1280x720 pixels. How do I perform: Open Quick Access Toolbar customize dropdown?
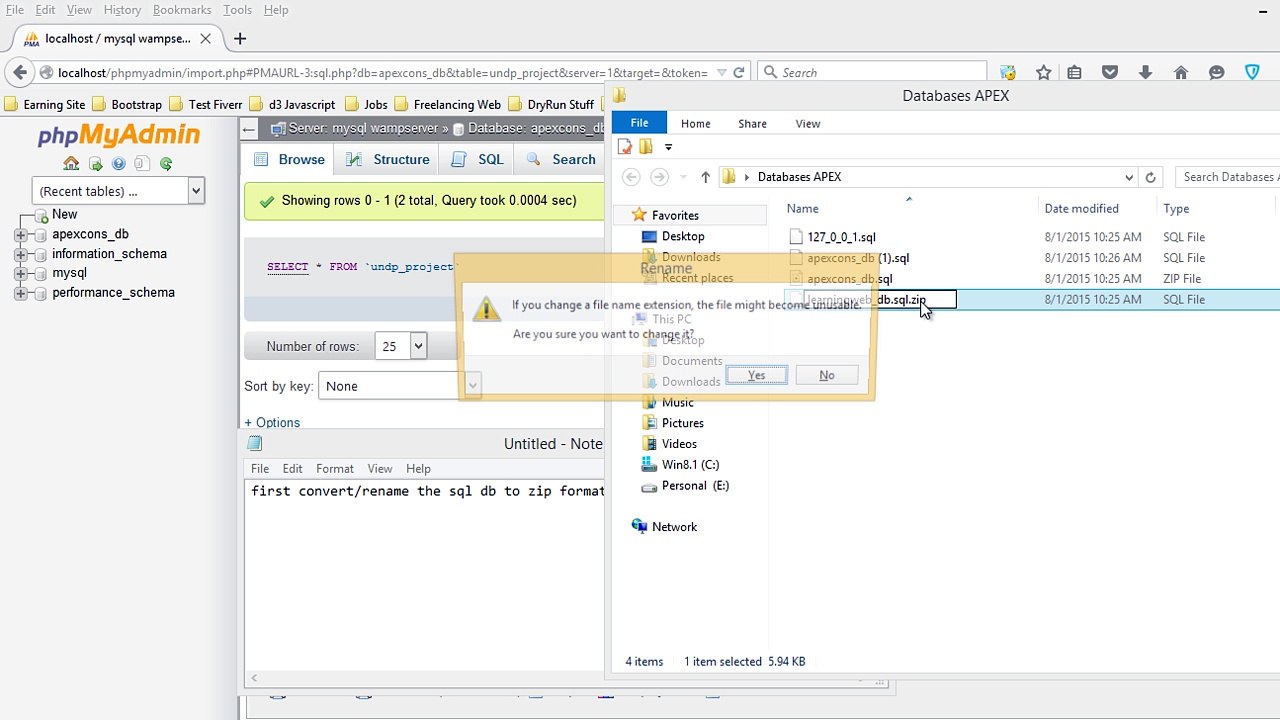click(668, 147)
